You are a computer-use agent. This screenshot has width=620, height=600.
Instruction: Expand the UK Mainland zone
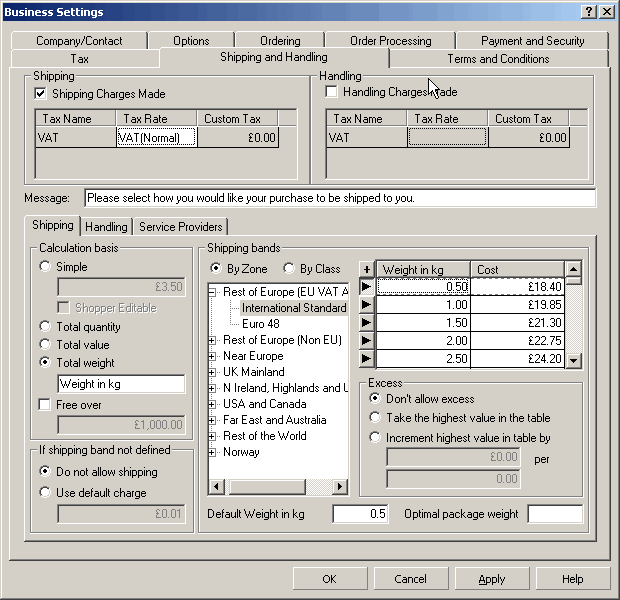tap(213, 372)
